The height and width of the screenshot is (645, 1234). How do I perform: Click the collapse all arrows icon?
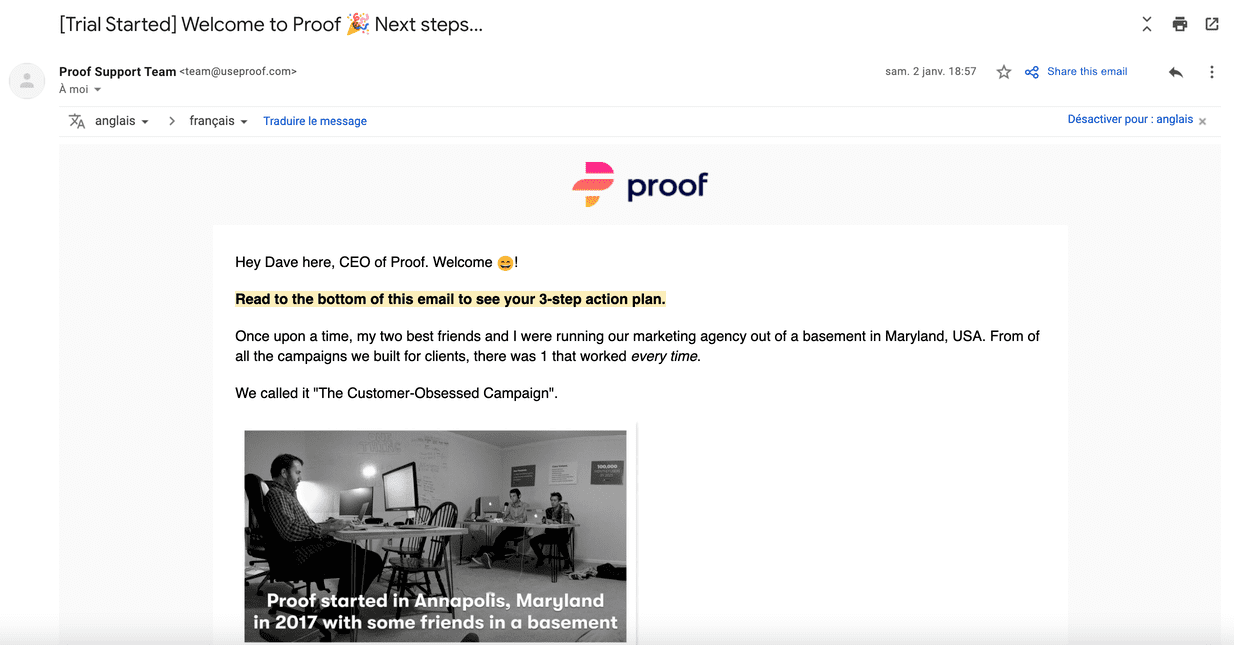[x=1147, y=25]
